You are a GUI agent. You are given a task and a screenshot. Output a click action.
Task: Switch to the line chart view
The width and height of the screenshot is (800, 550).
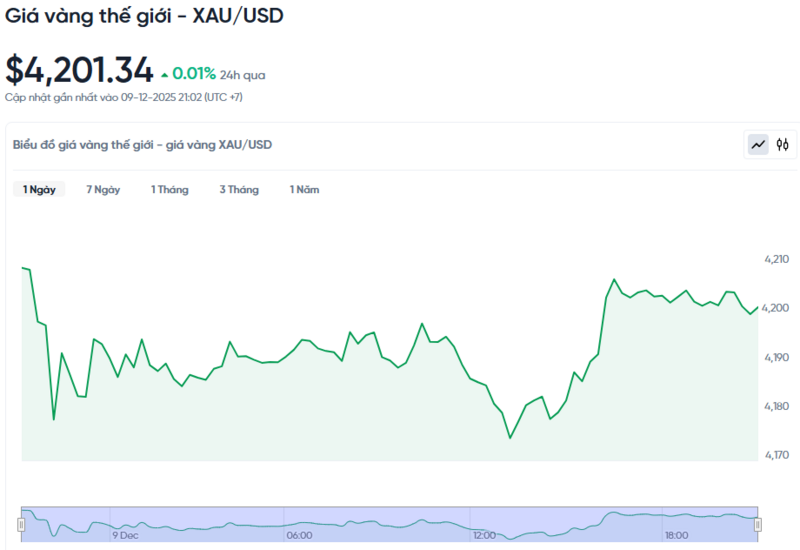[759, 145]
